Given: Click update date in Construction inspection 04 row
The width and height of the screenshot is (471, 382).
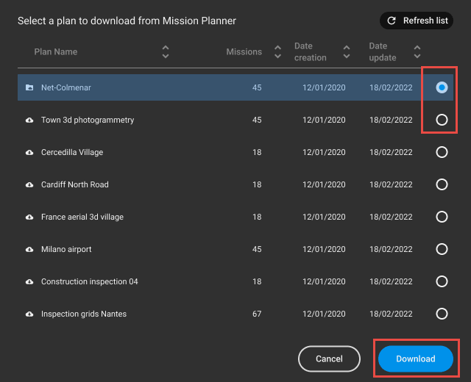Looking at the screenshot, I should (x=391, y=282).
